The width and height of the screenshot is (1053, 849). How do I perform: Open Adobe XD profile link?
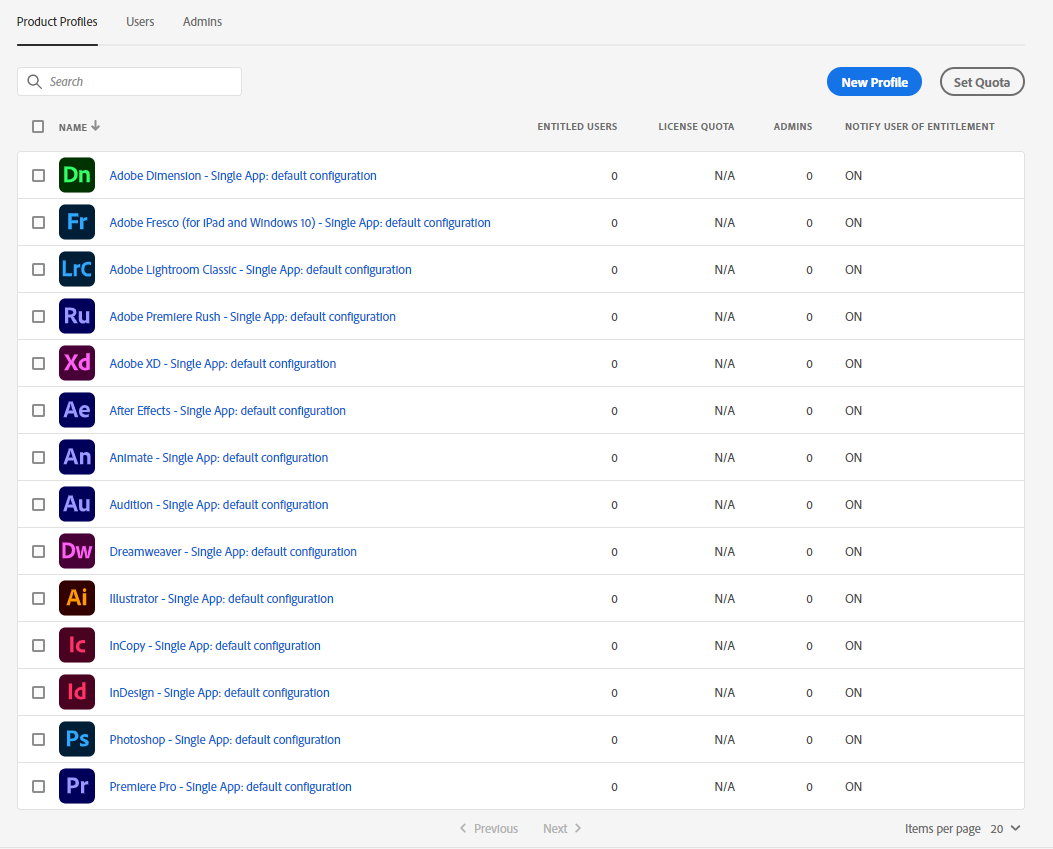coord(223,363)
